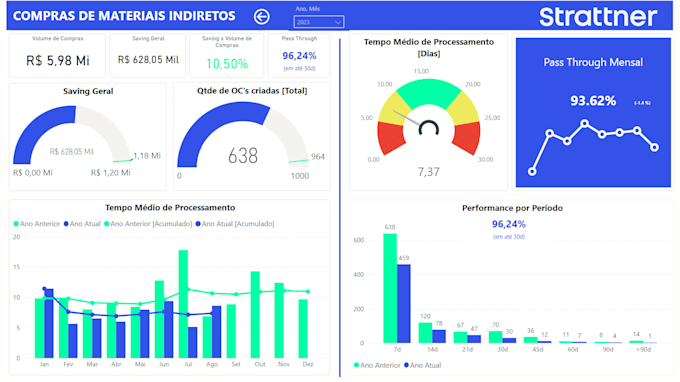Click the last point of Pass Through line
Screen dimensions: 680x382
654,147
